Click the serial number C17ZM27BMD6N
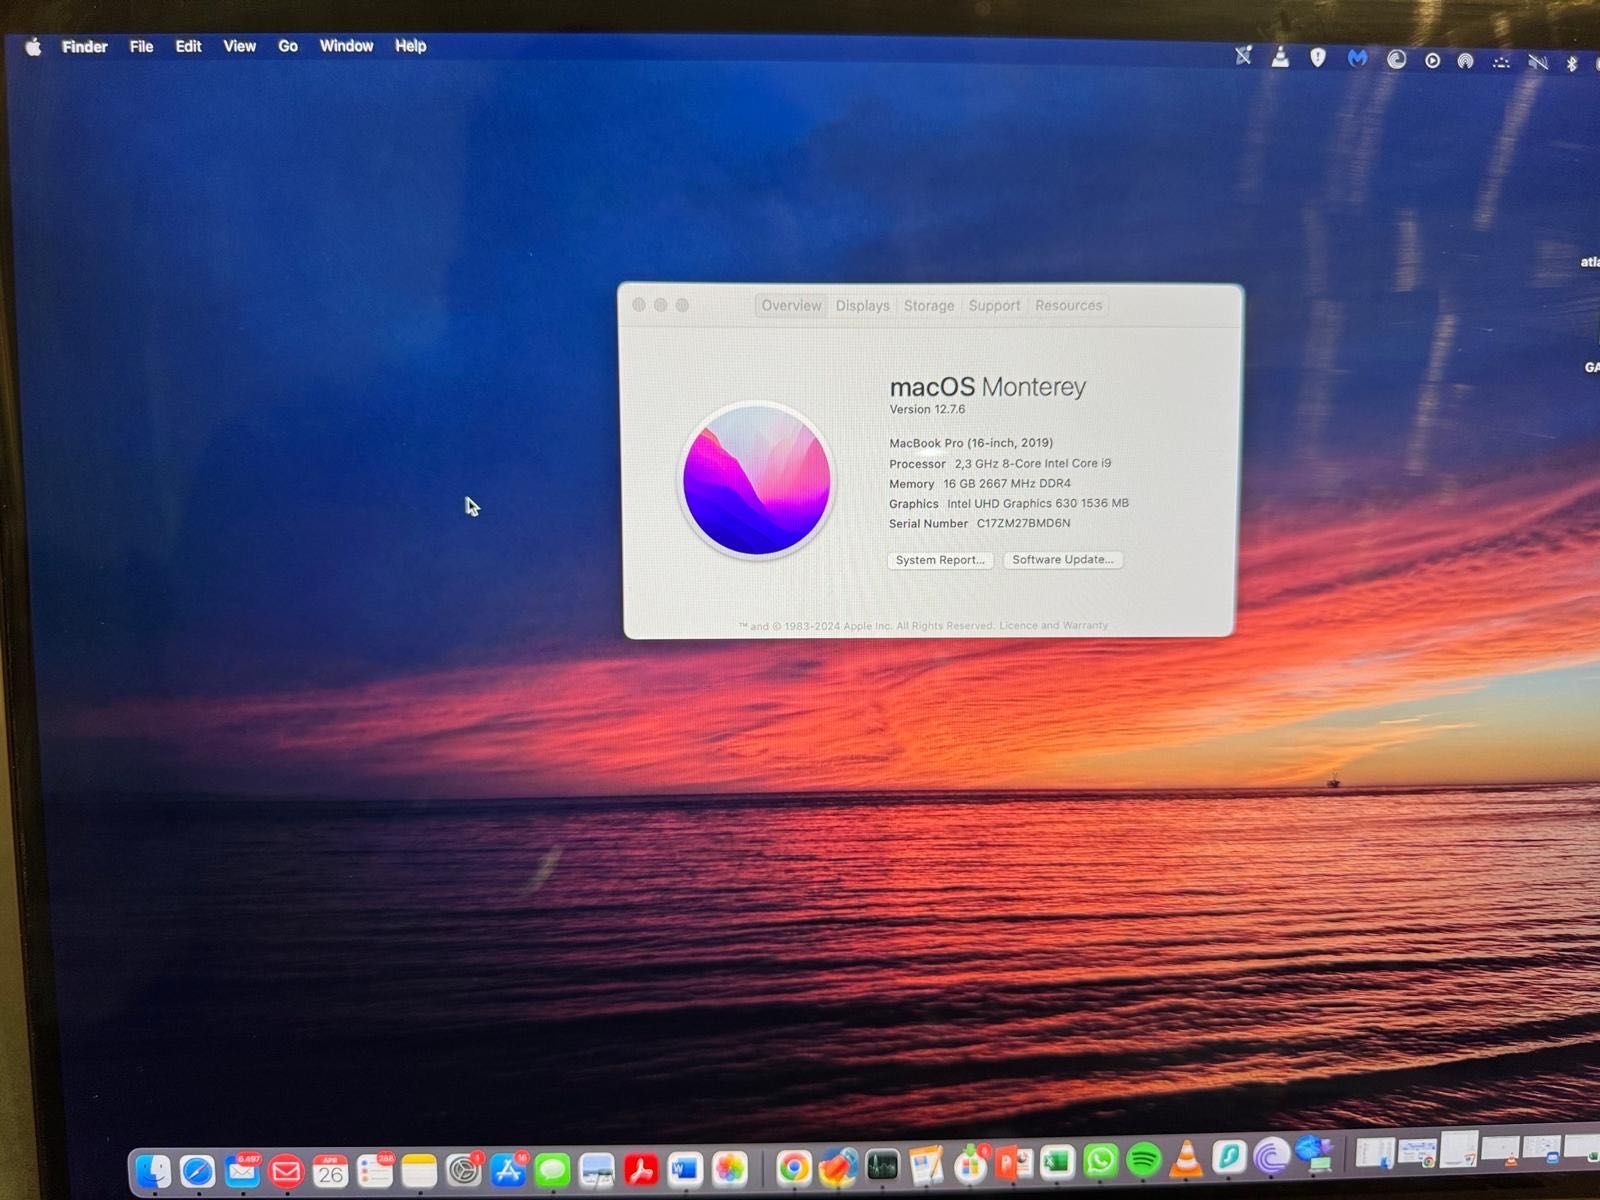This screenshot has height=1200, width=1600. tap(1023, 523)
